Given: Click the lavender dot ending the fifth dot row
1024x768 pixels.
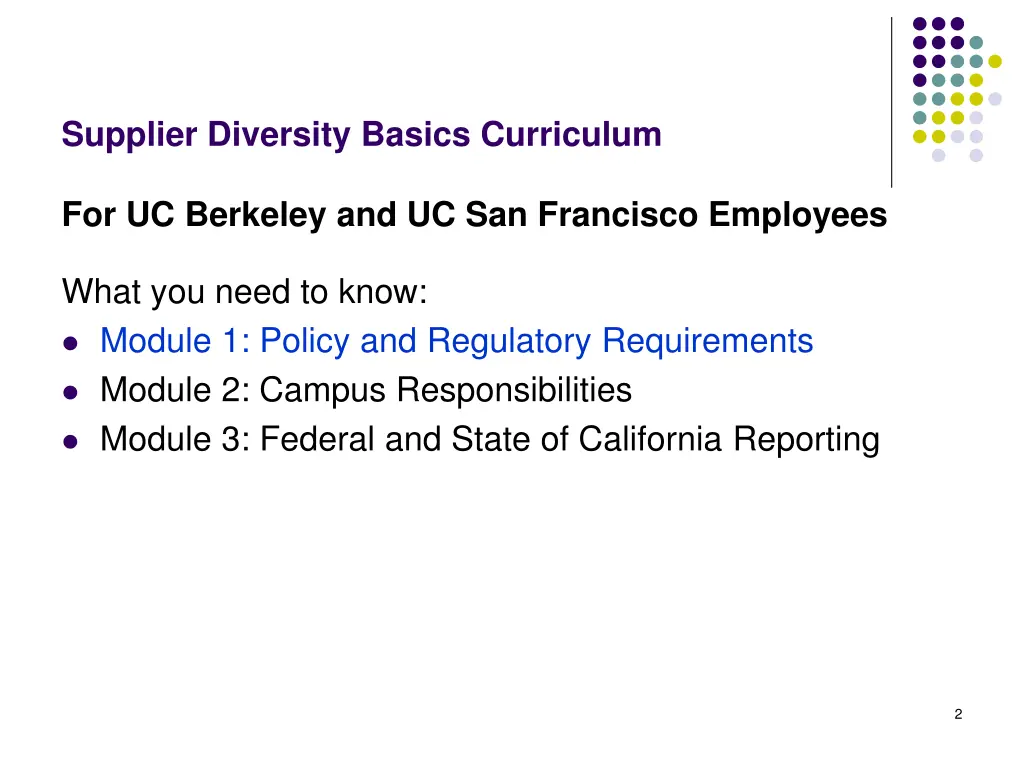Looking at the screenshot, I should [995, 98].
